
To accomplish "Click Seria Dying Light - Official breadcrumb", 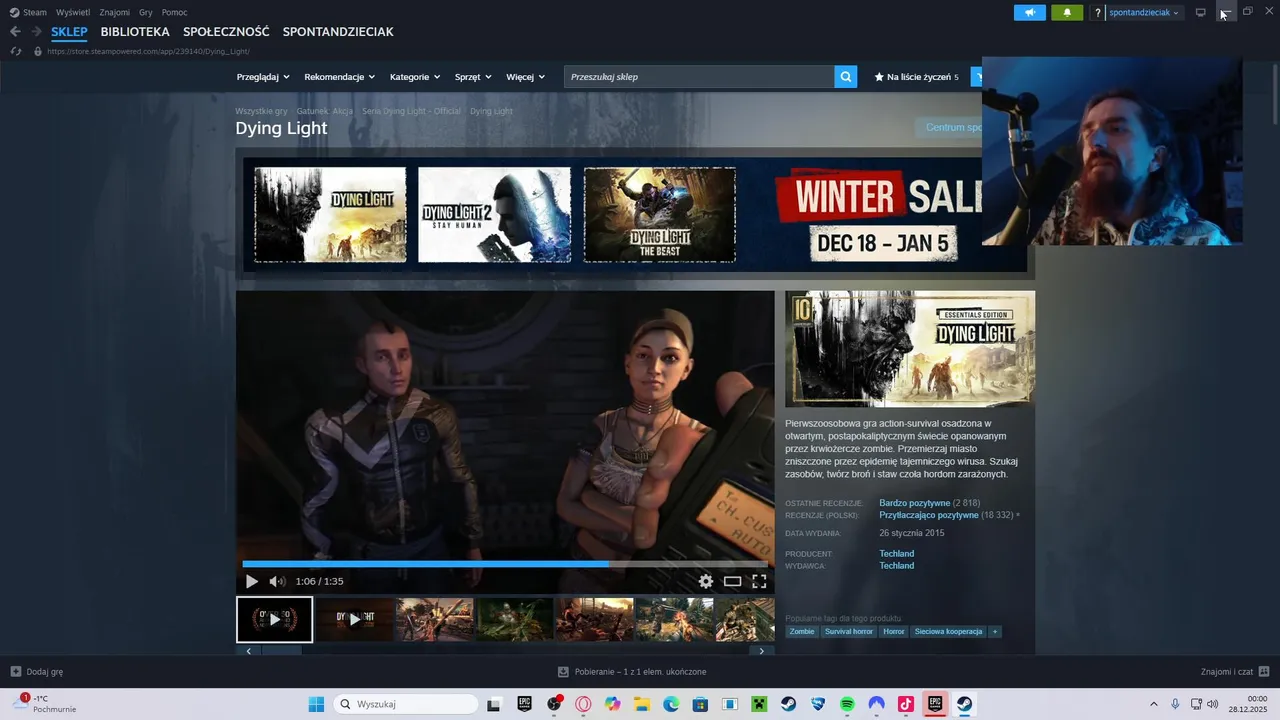I will 411,111.
